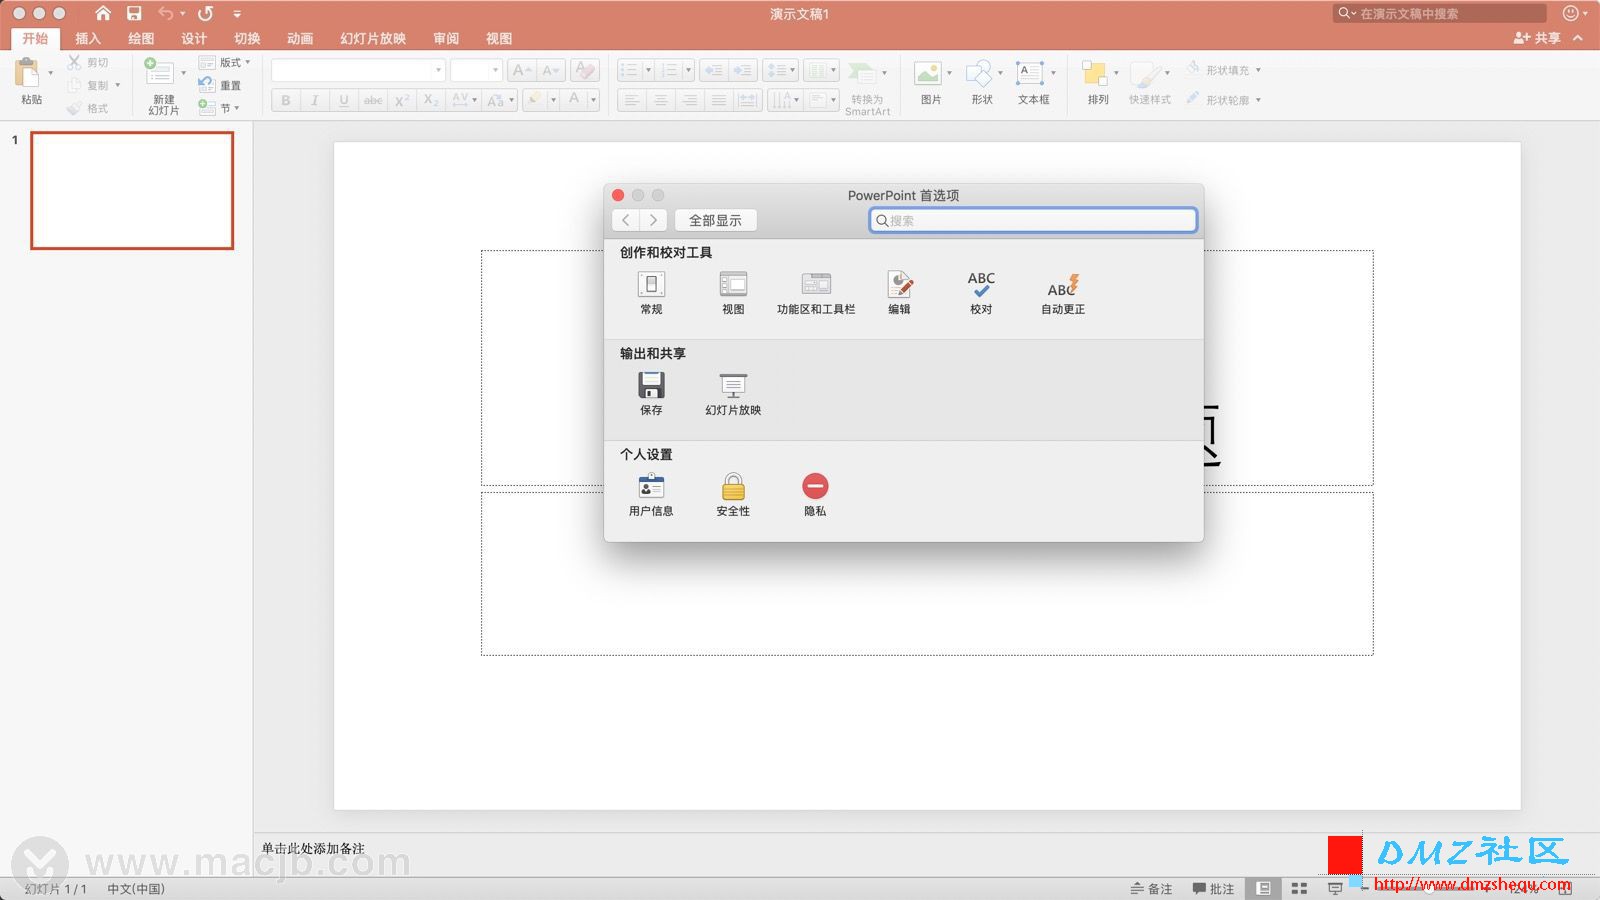The height and width of the screenshot is (900, 1600).
Task: Click the 图片 (Picture) icon
Action: (928, 73)
